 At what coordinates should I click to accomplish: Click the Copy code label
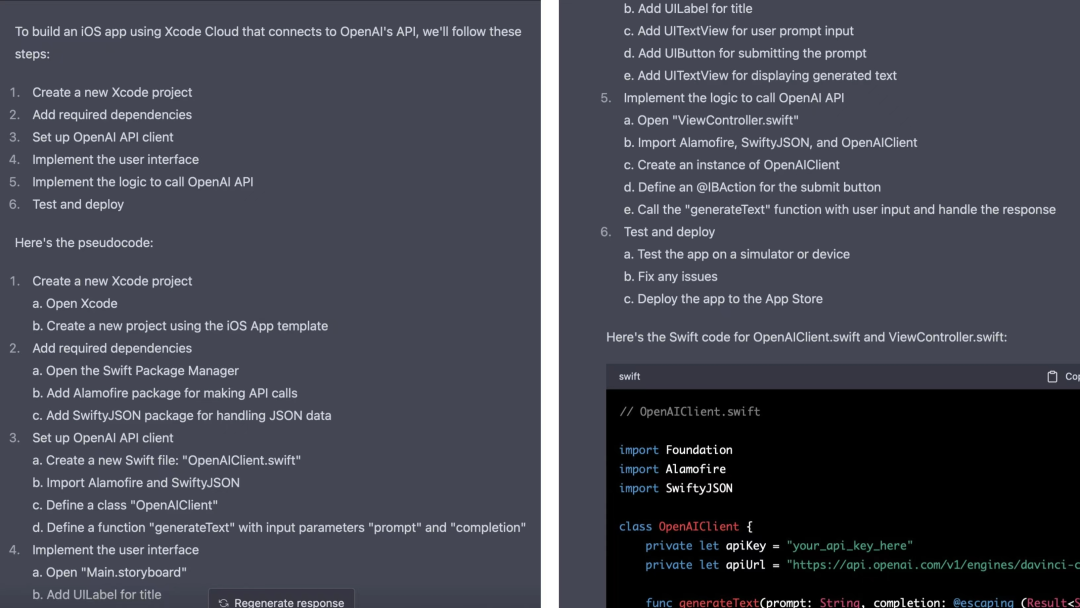click(1071, 377)
